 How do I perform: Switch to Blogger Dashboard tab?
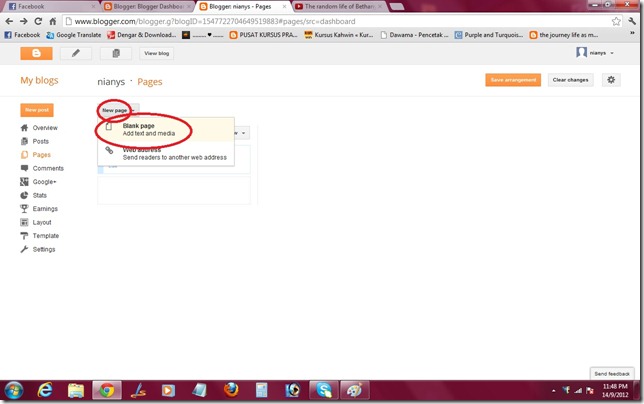tap(147, 7)
